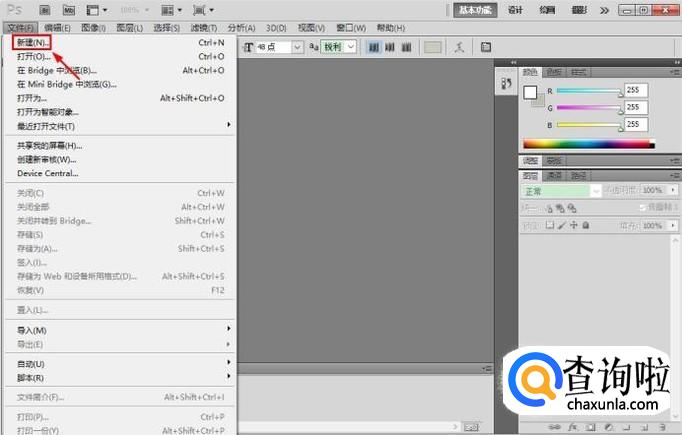Toggle lock image pixels brush icon
Image resolution: width=682 pixels, height=435 pixels.
(x=562, y=225)
